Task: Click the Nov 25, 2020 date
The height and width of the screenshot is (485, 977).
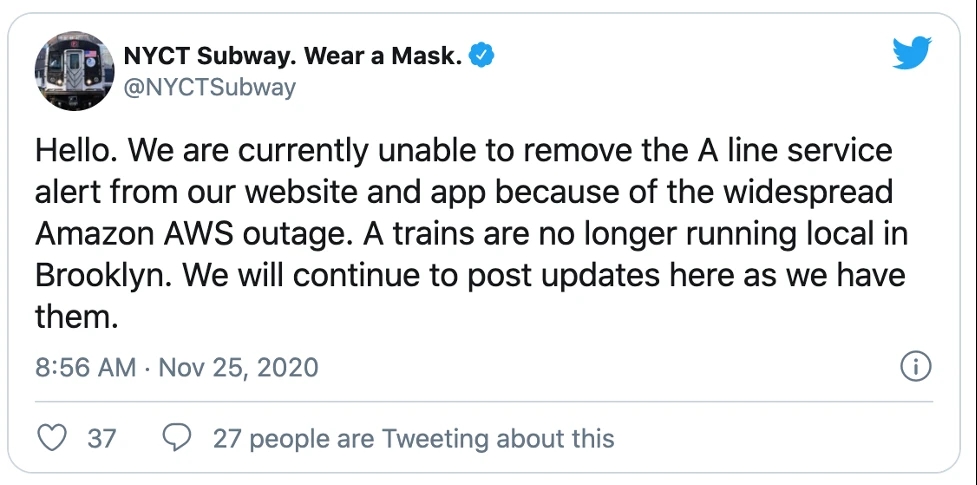Action: 239,367
